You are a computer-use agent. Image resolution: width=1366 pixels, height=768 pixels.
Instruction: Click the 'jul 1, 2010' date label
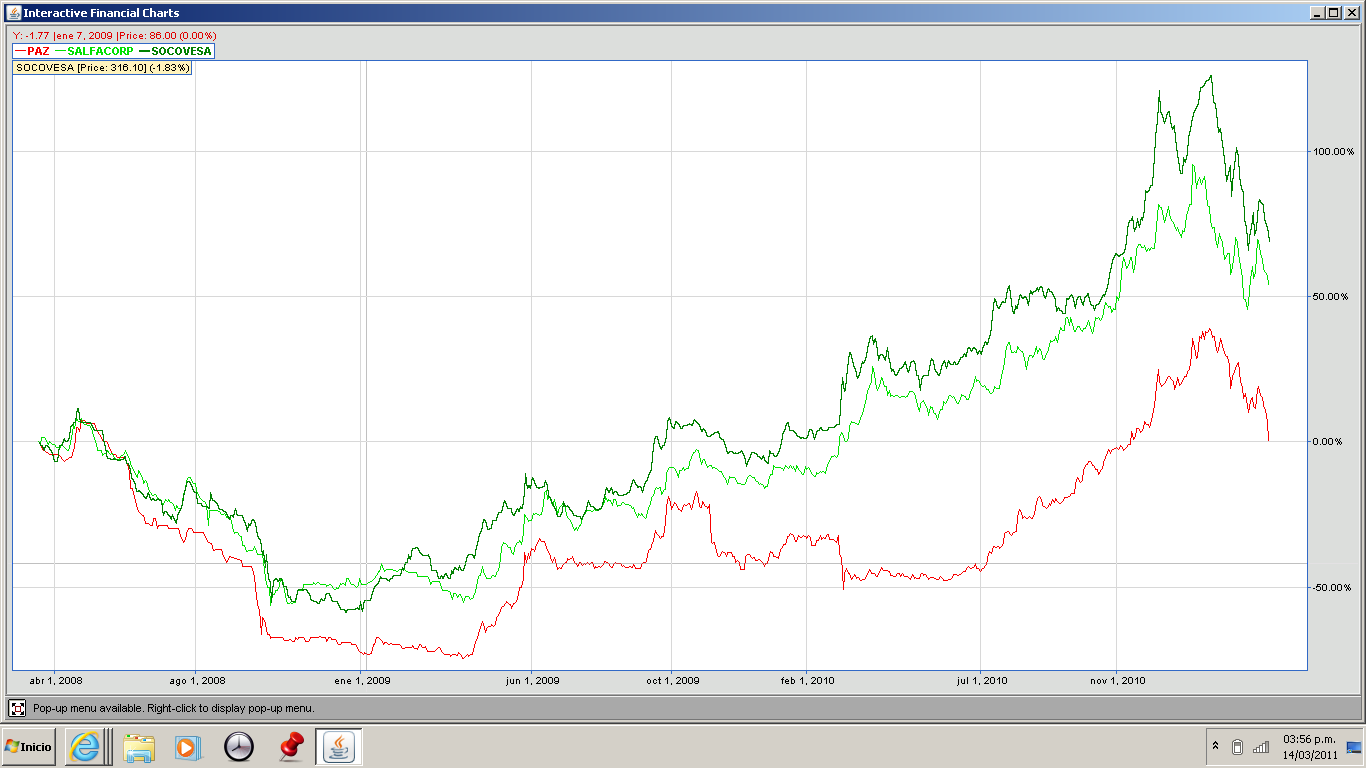982,681
